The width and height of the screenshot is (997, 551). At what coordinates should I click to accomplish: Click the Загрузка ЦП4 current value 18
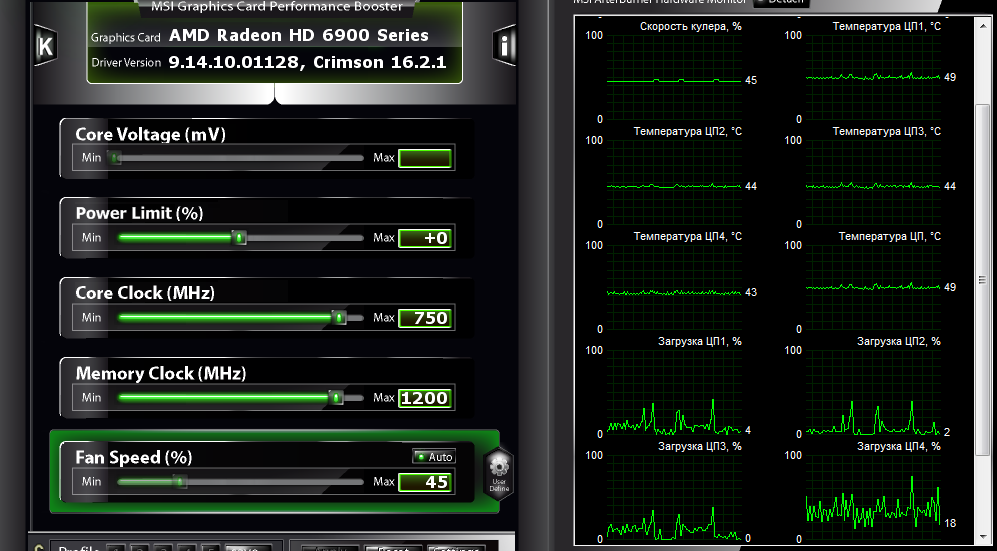click(950, 524)
